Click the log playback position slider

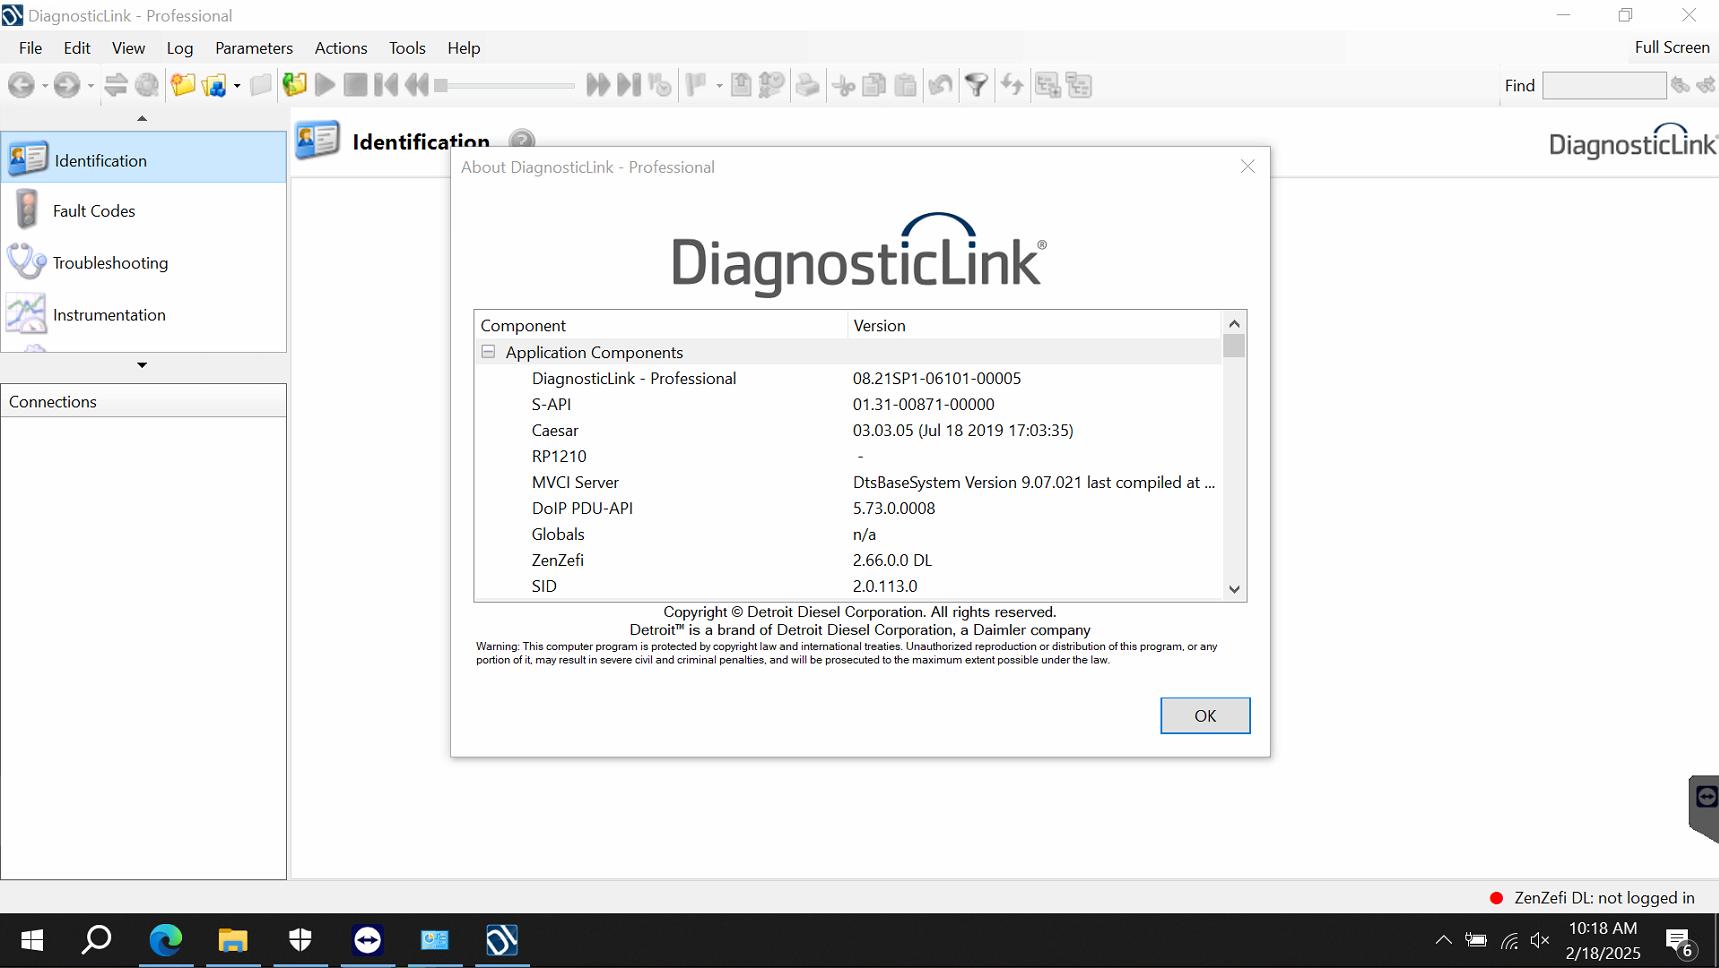coord(505,86)
